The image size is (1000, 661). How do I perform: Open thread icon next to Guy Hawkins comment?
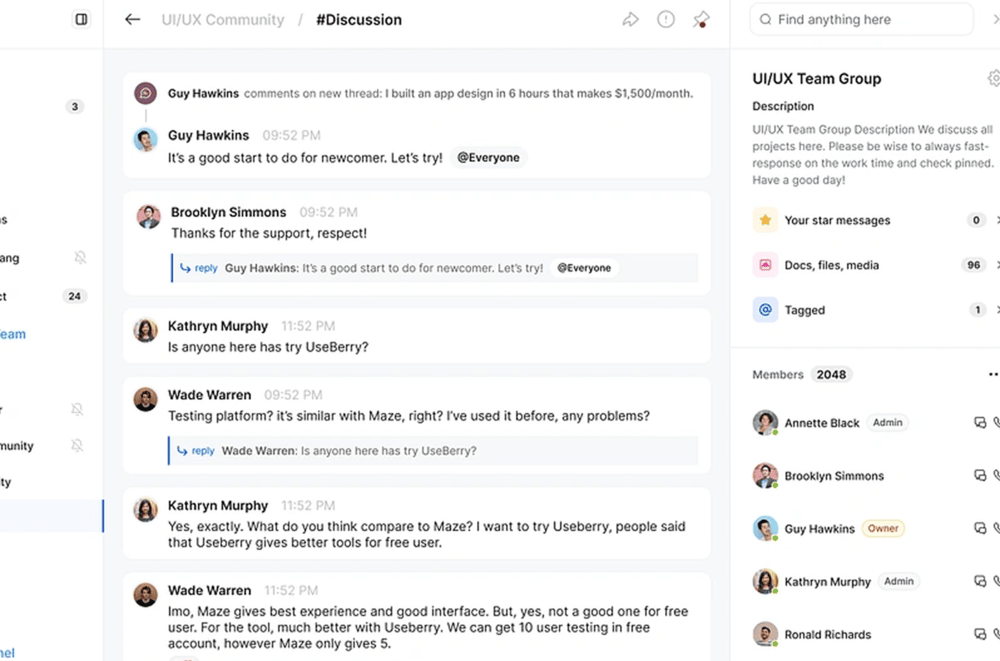tap(145, 93)
